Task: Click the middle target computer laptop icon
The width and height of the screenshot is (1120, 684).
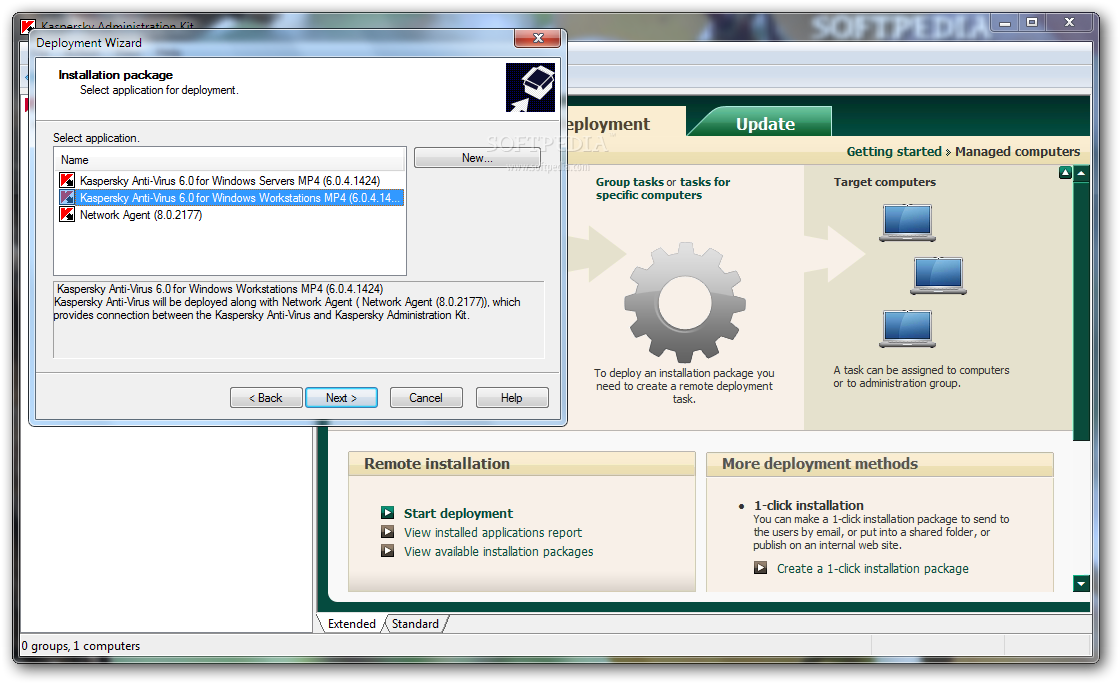Action: tap(939, 276)
